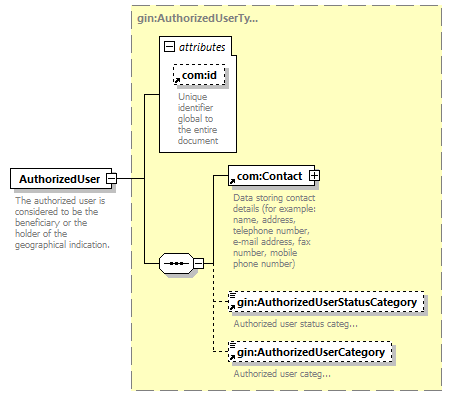Select the com:Contact element box
Screen dimensions: 452x396
coord(271,176)
